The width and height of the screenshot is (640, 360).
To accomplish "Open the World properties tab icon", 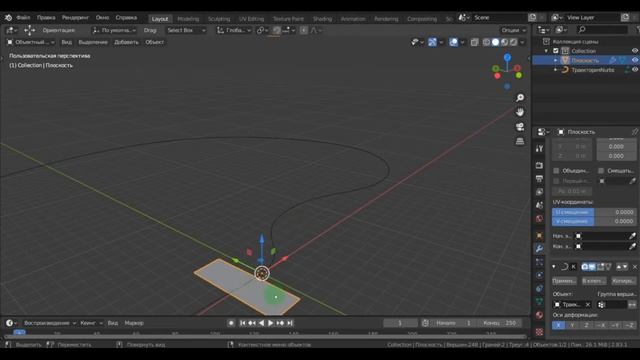I will tap(539, 219).
